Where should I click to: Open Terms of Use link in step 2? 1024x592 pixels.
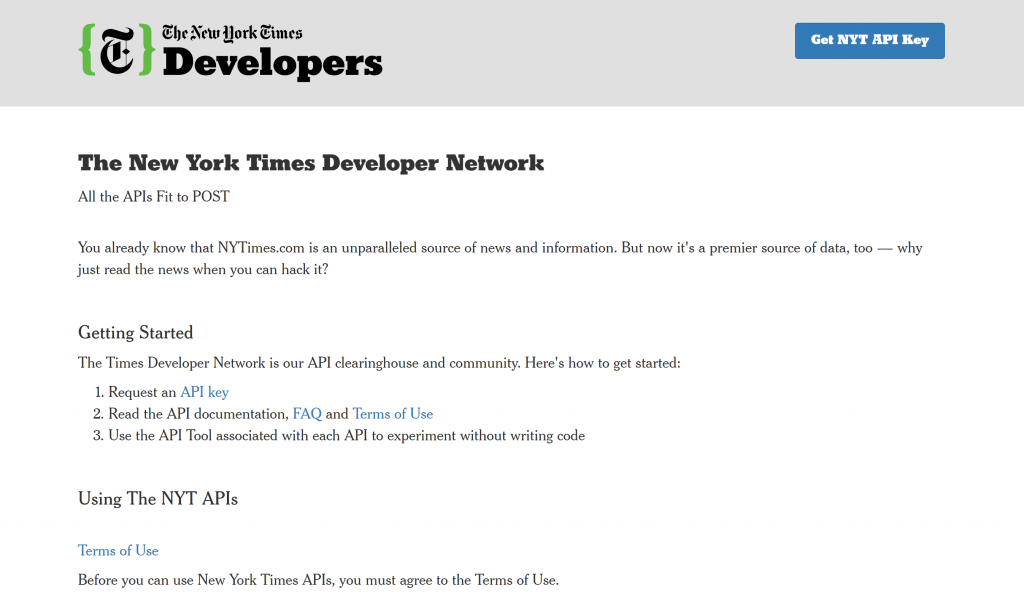[392, 414]
